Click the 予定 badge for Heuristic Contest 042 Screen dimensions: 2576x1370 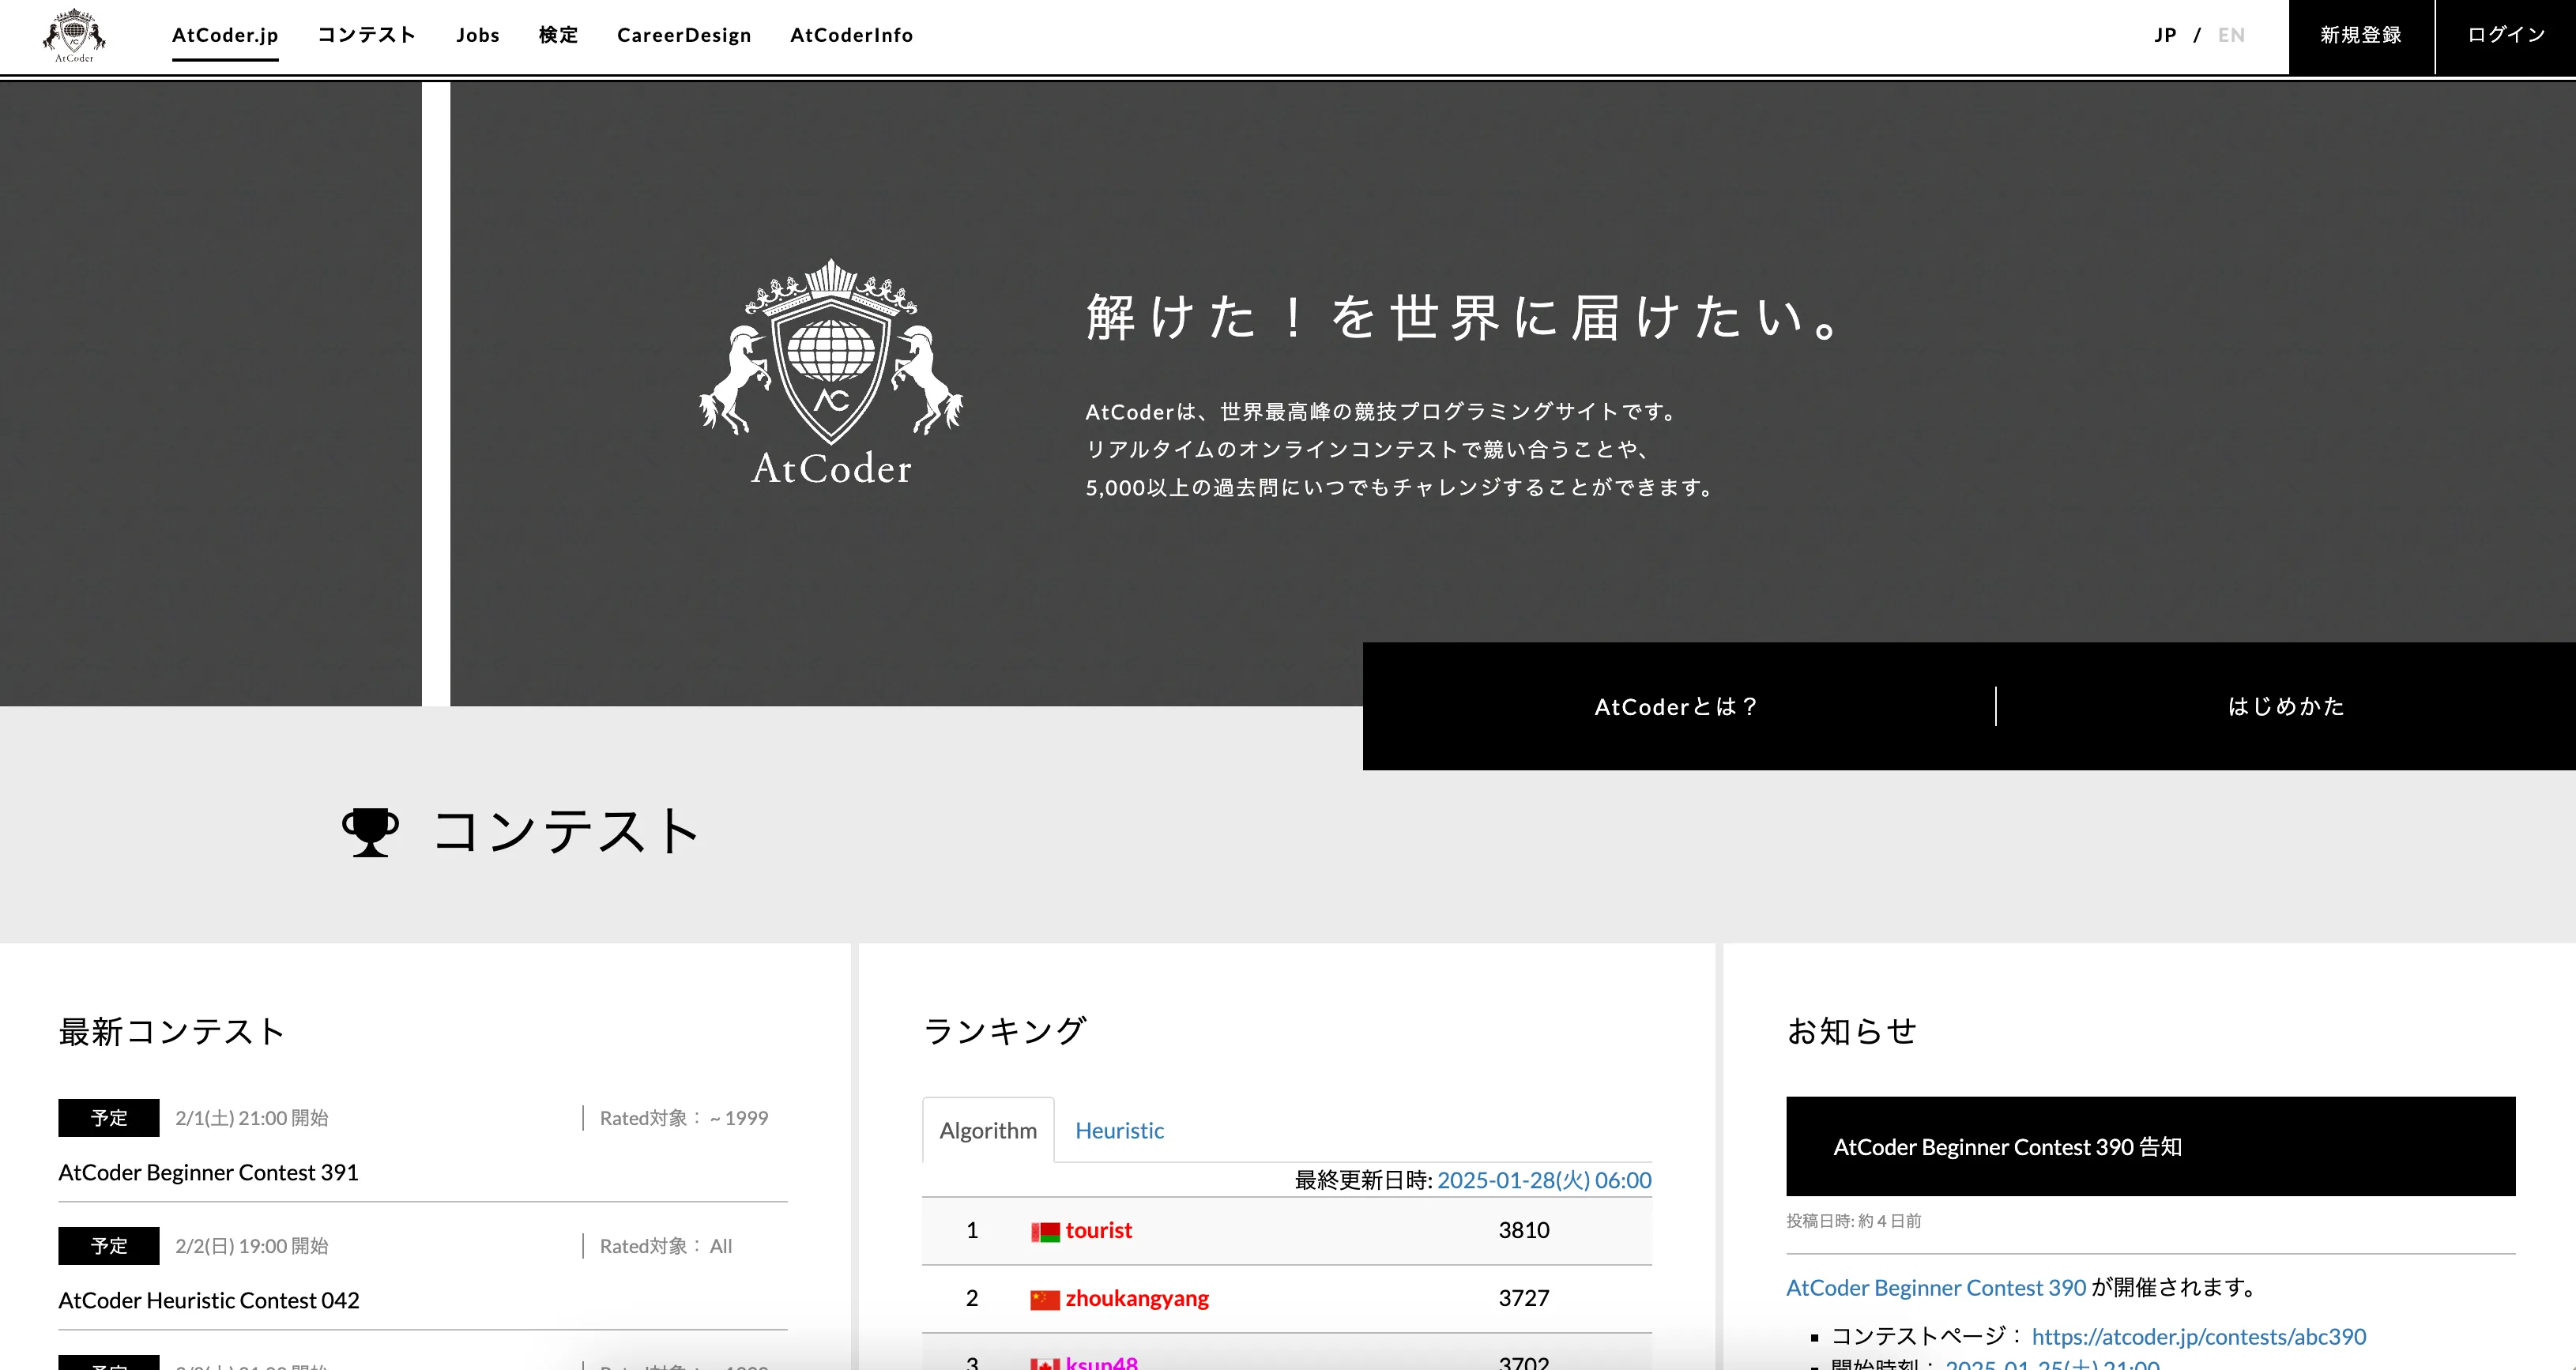(109, 1246)
